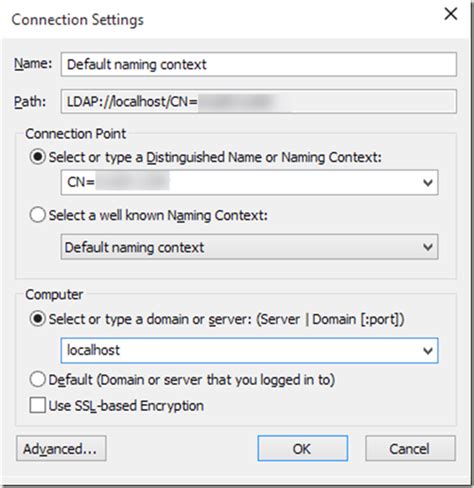This screenshot has width=474, height=488.
Task: Open the localhost server dropdown arrow
Action: point(428,351)
